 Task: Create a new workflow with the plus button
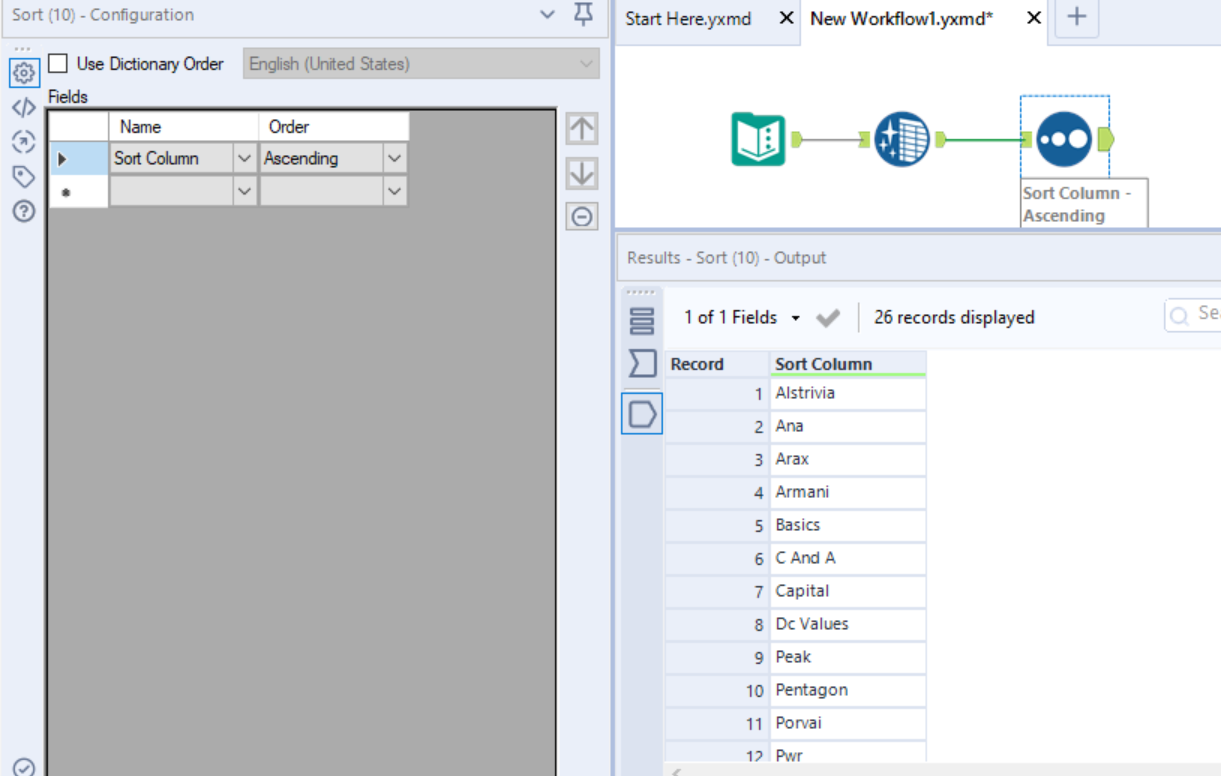pos(1076,18)
